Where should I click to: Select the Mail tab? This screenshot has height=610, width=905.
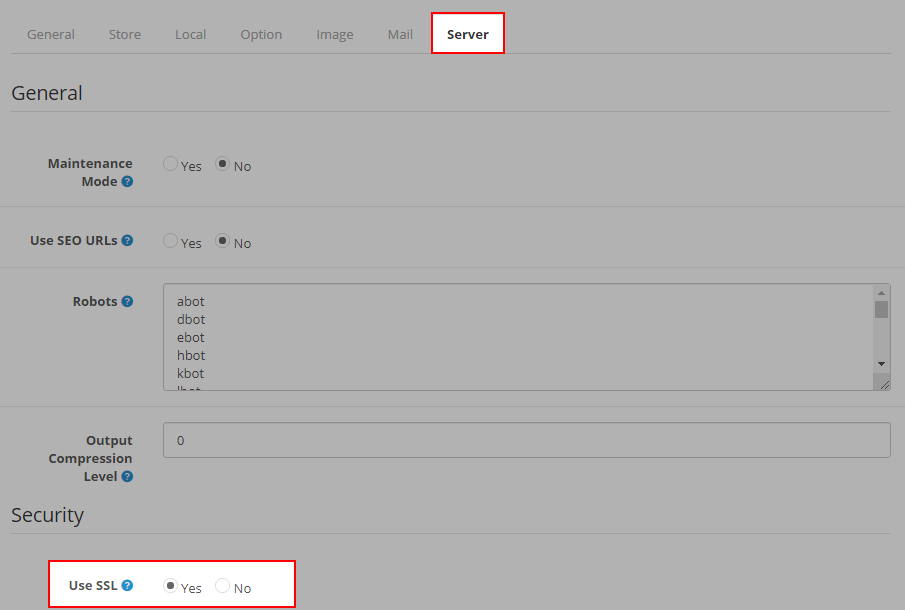[400, 35]
